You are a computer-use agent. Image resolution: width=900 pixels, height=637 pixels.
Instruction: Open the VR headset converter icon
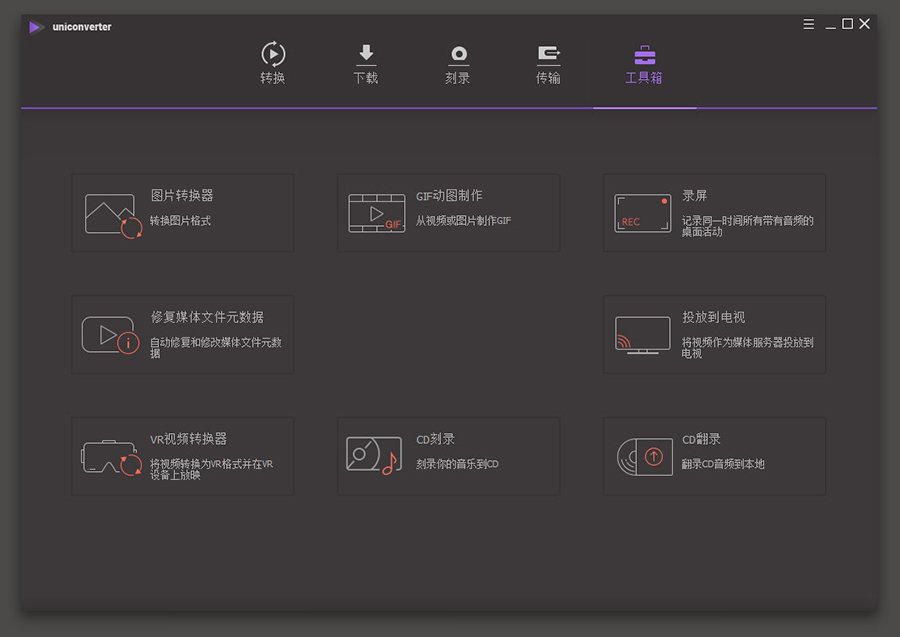point(111,458)
